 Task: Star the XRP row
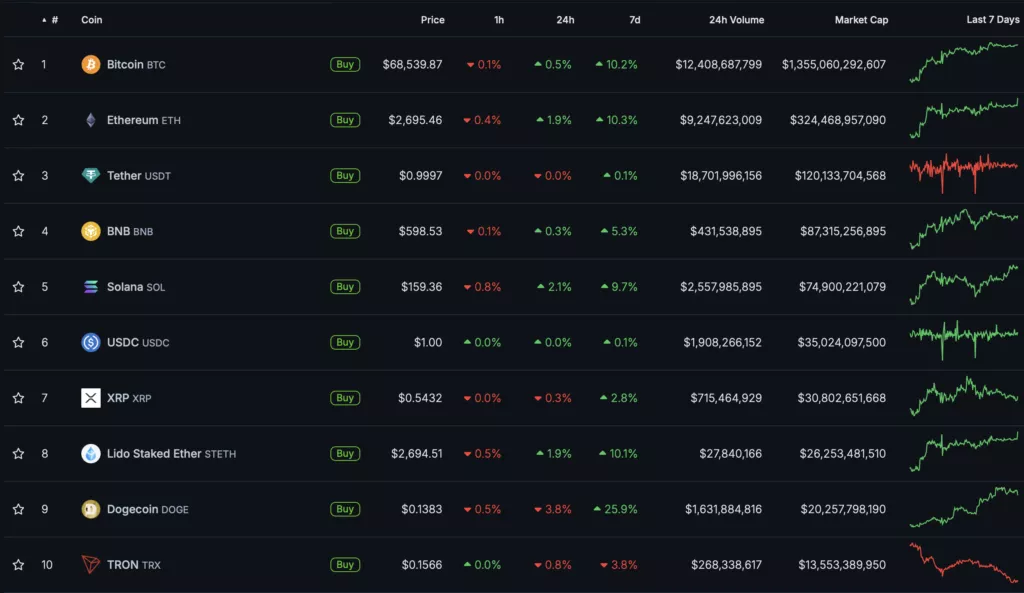click(18, 398)
